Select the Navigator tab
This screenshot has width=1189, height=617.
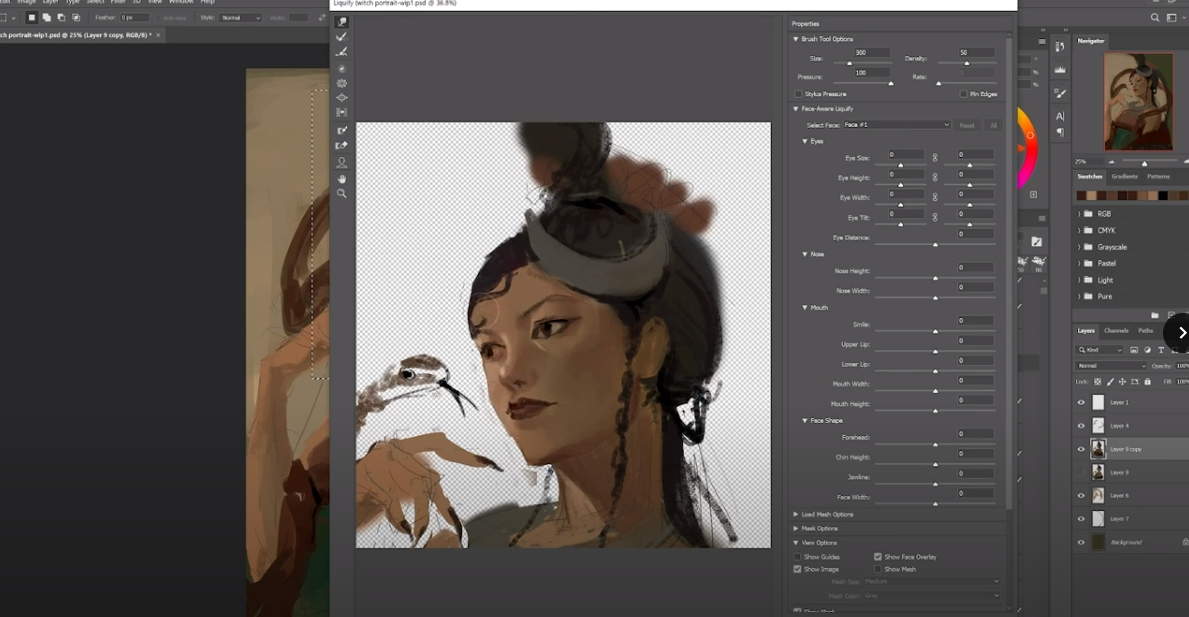(1091, 41)
